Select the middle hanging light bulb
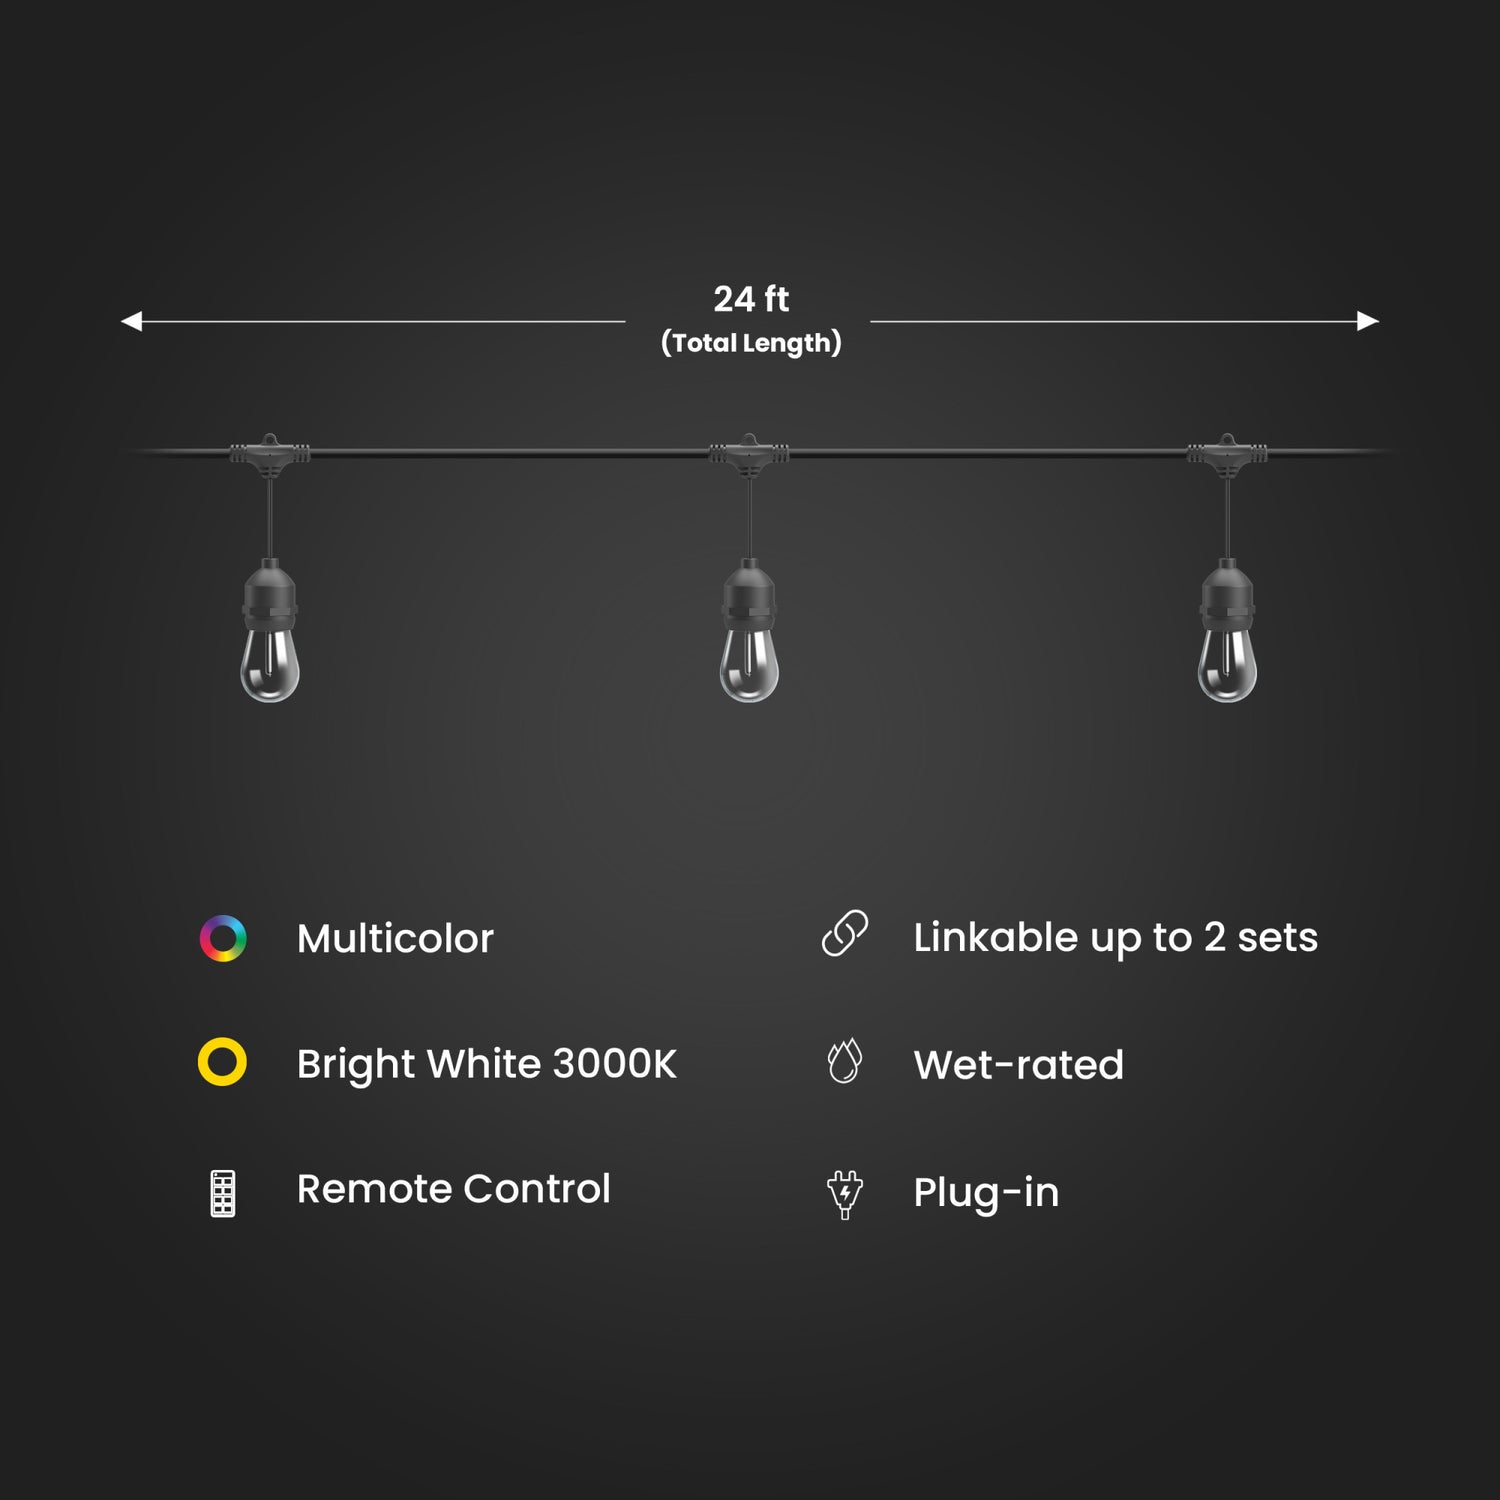This screenshot has height=1500, width=1500. point(749,630)
